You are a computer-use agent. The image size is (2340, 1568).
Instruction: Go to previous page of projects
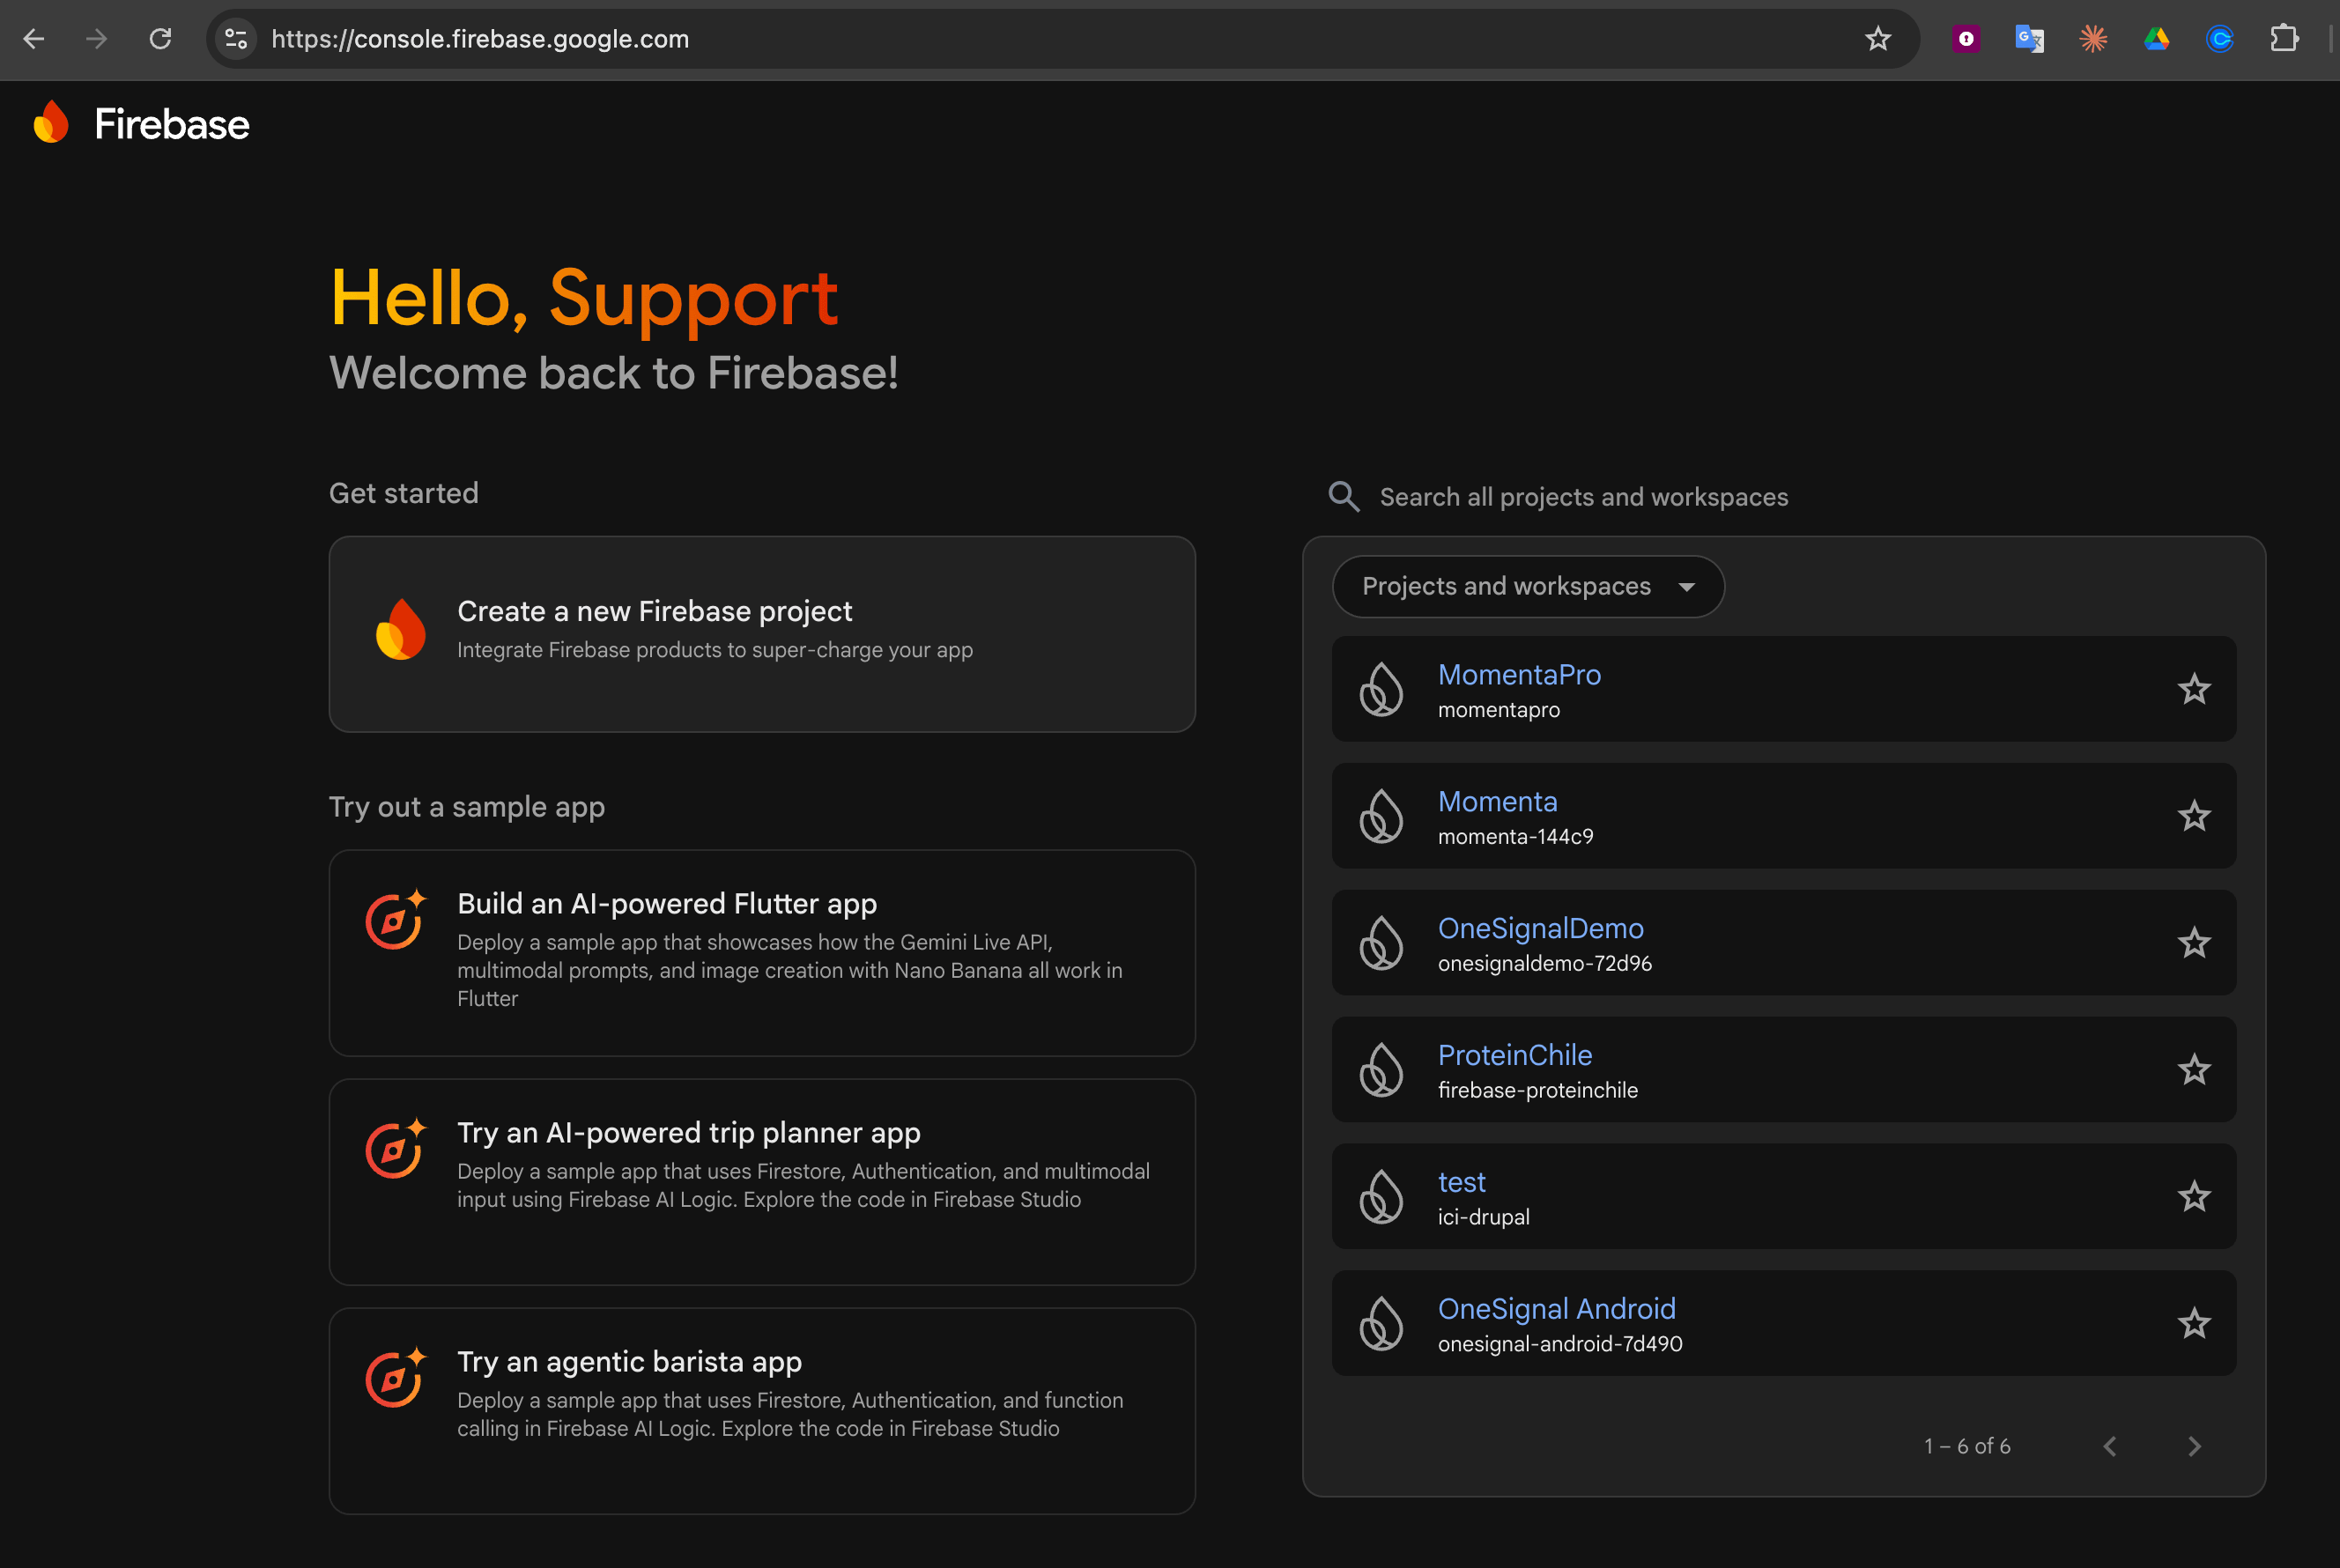click(2110, 1446)
